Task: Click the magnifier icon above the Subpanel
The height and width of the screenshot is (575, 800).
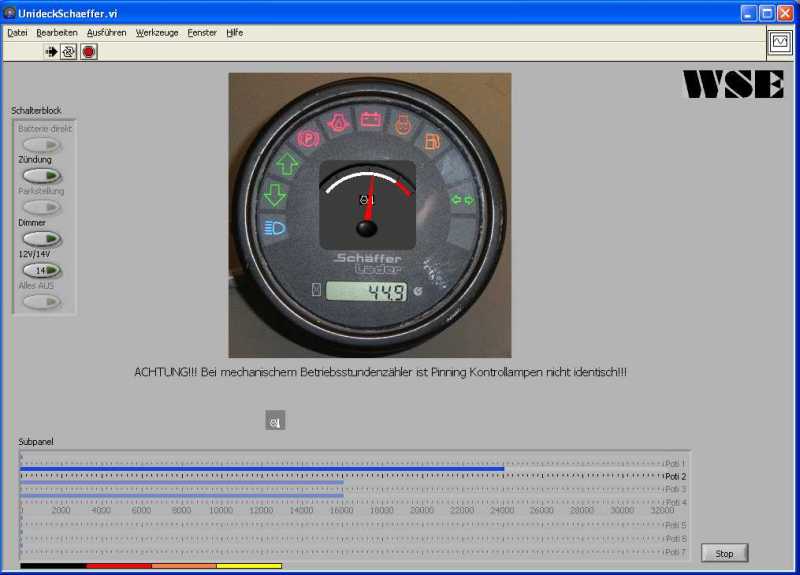Action: click(275, 420)
